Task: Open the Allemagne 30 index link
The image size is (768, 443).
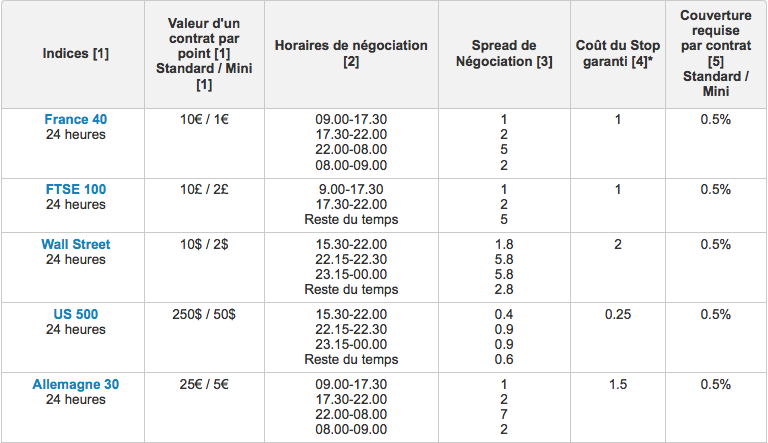Action: click(x=75, y=384)
